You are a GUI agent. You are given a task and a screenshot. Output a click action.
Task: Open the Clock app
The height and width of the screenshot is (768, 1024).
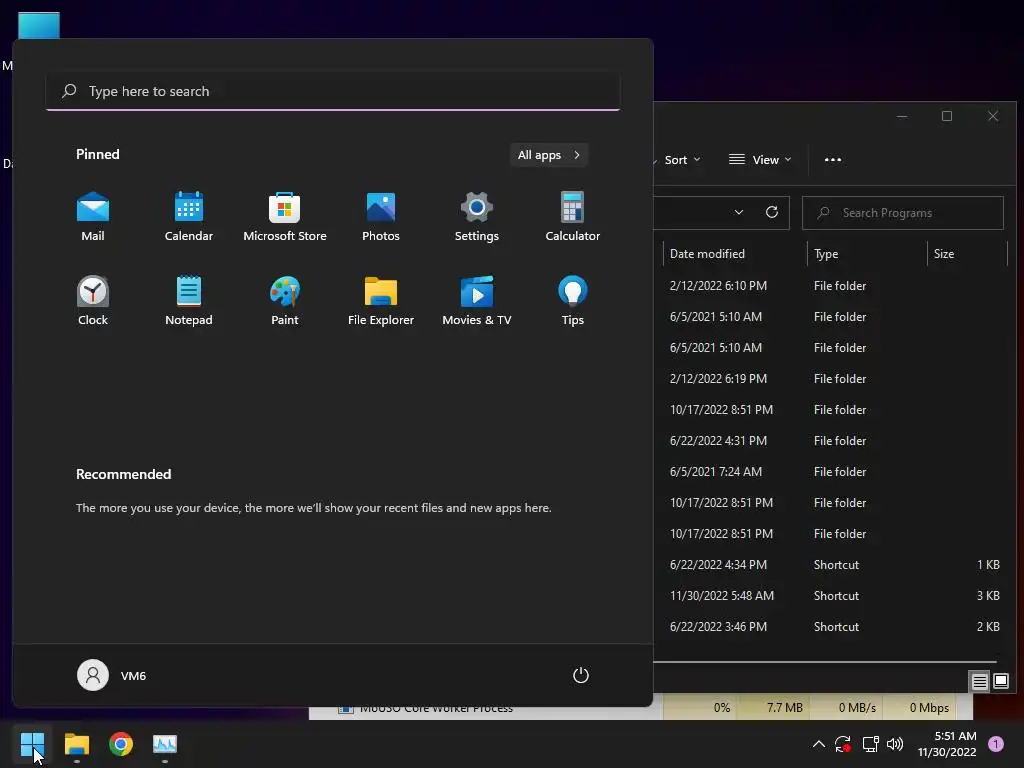[93, 301]
